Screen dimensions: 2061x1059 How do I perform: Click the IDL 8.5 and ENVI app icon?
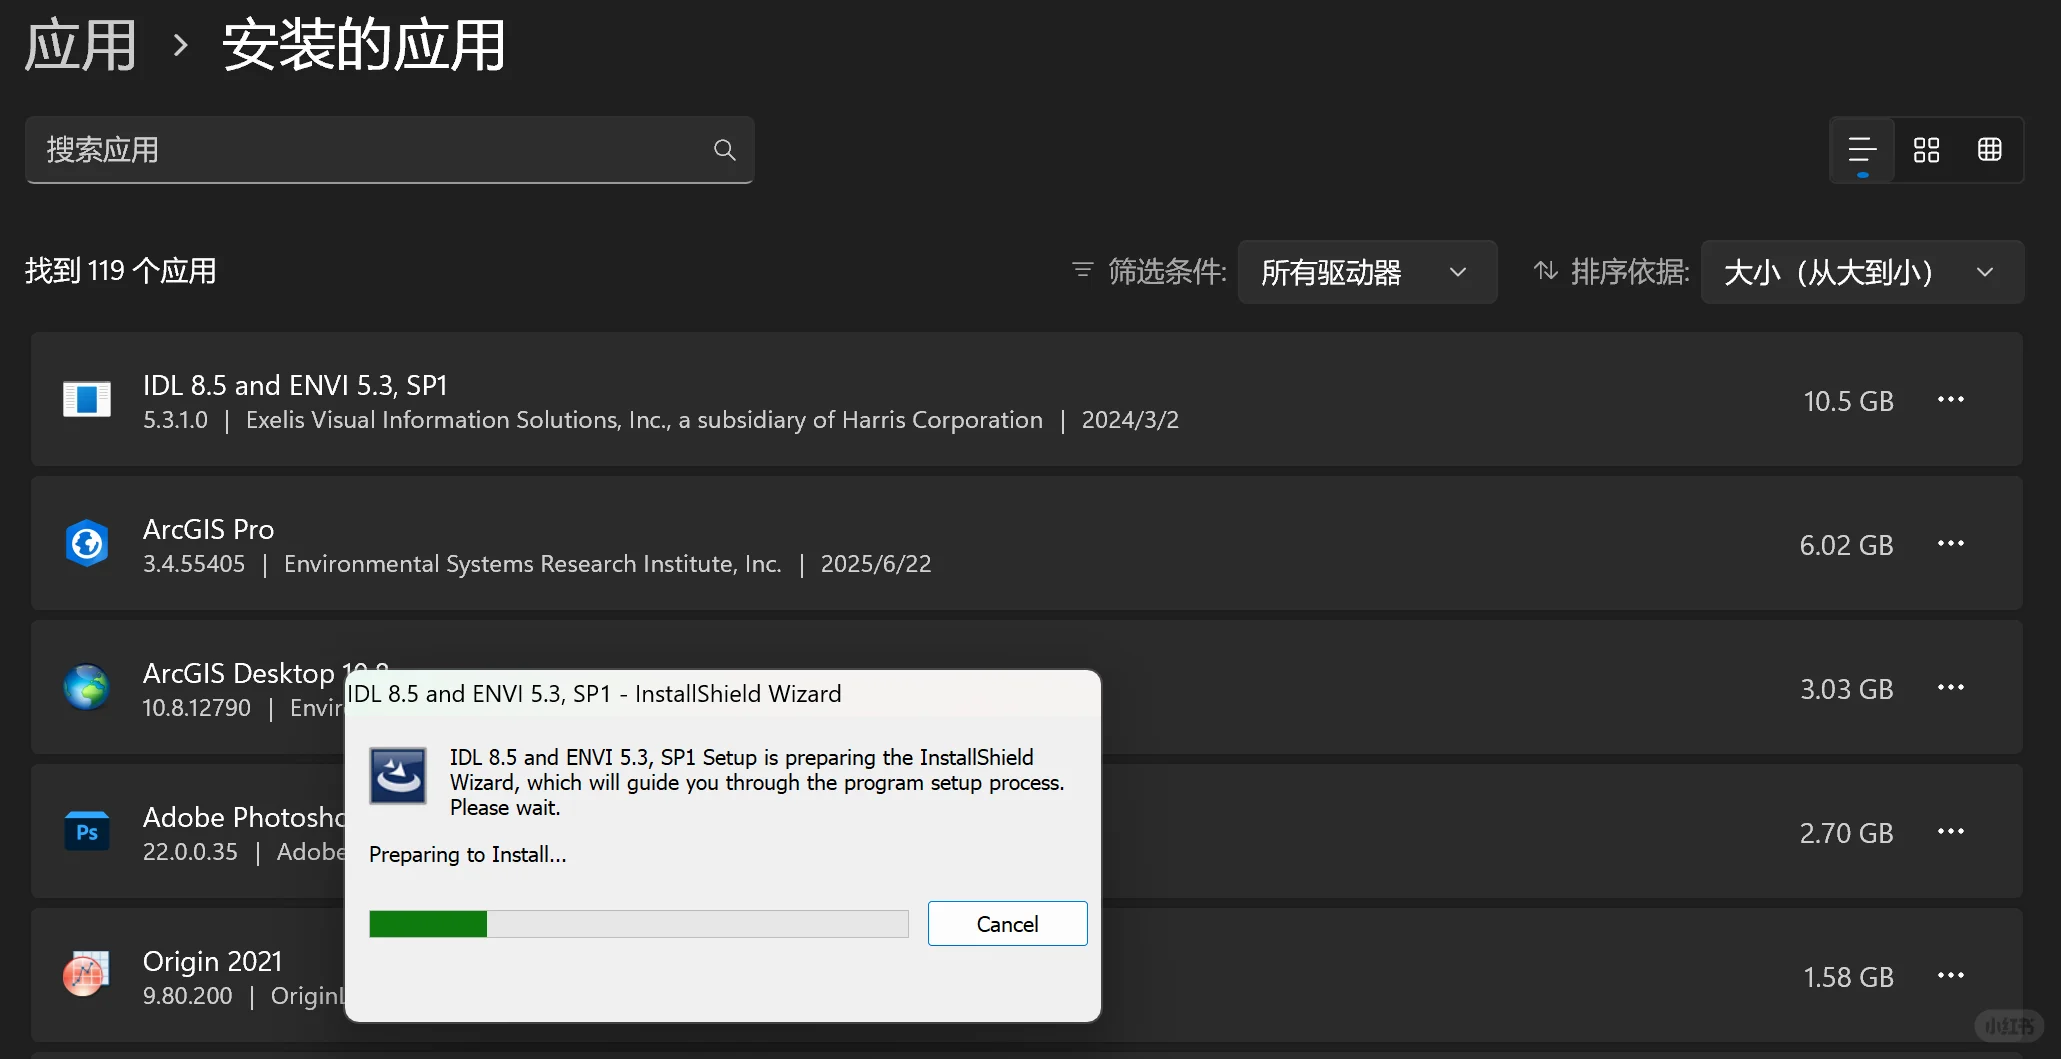[87, 399]
